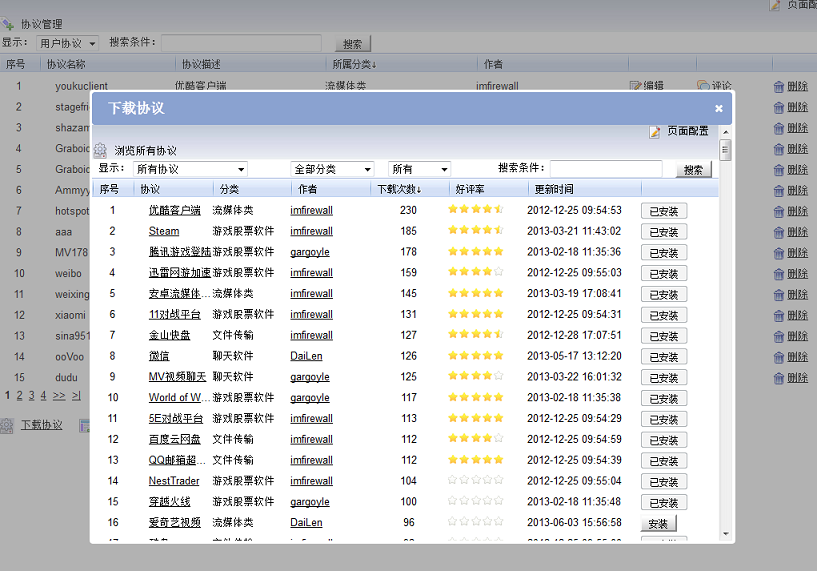Image resolution: width=817 pixels, height=571 pixels.
Task: Sort by the 下载次数 column header
Action: pyautogui.click(x=398, y=189)
